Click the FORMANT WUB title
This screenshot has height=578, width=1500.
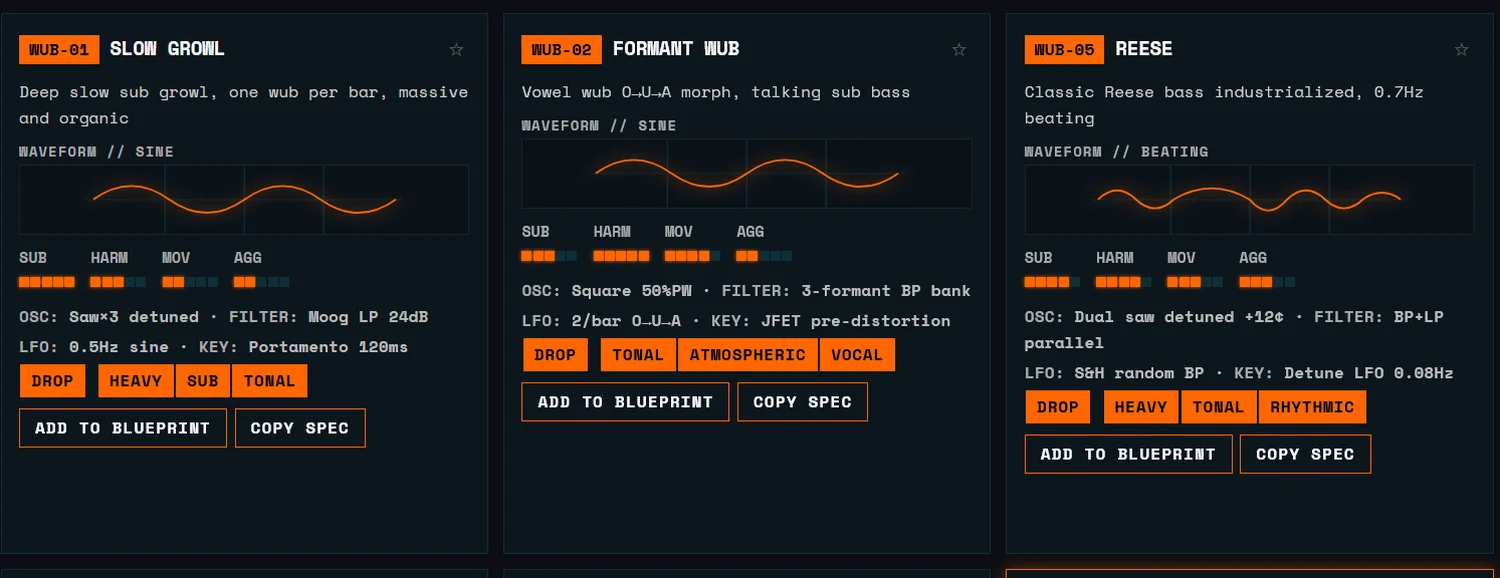[676, 49]
